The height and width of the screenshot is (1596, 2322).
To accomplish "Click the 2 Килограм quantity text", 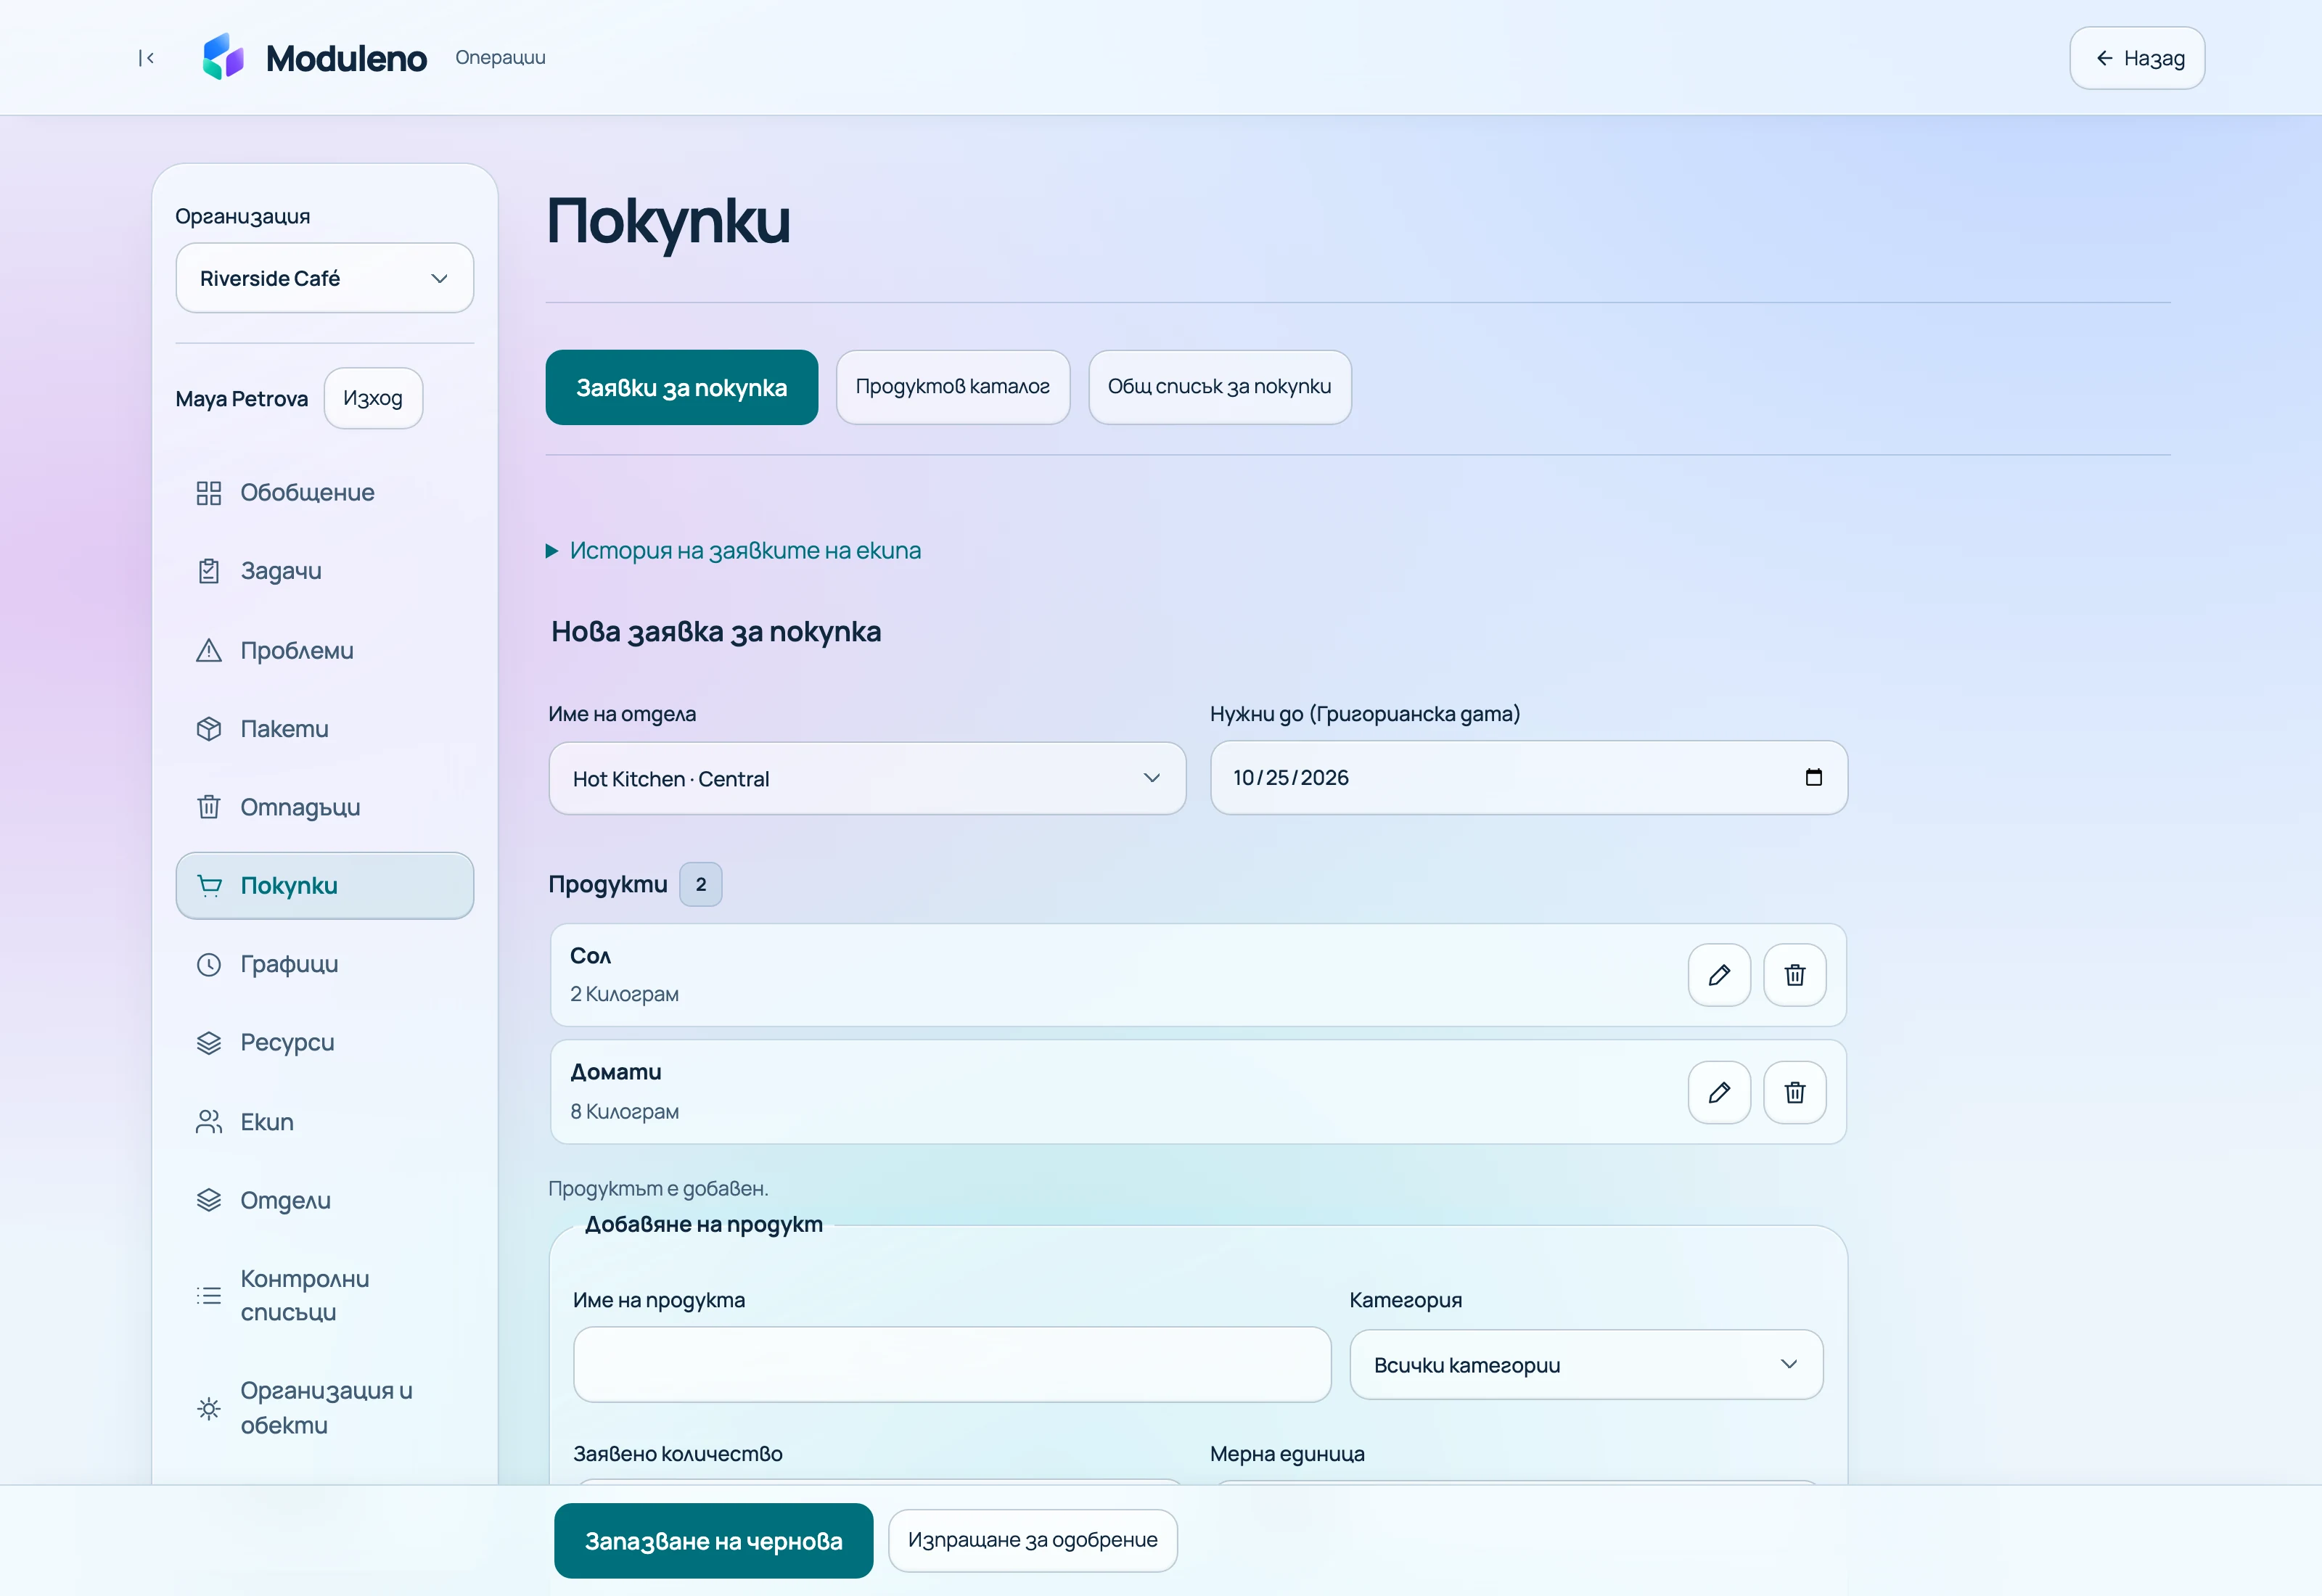I will [624, 994].
